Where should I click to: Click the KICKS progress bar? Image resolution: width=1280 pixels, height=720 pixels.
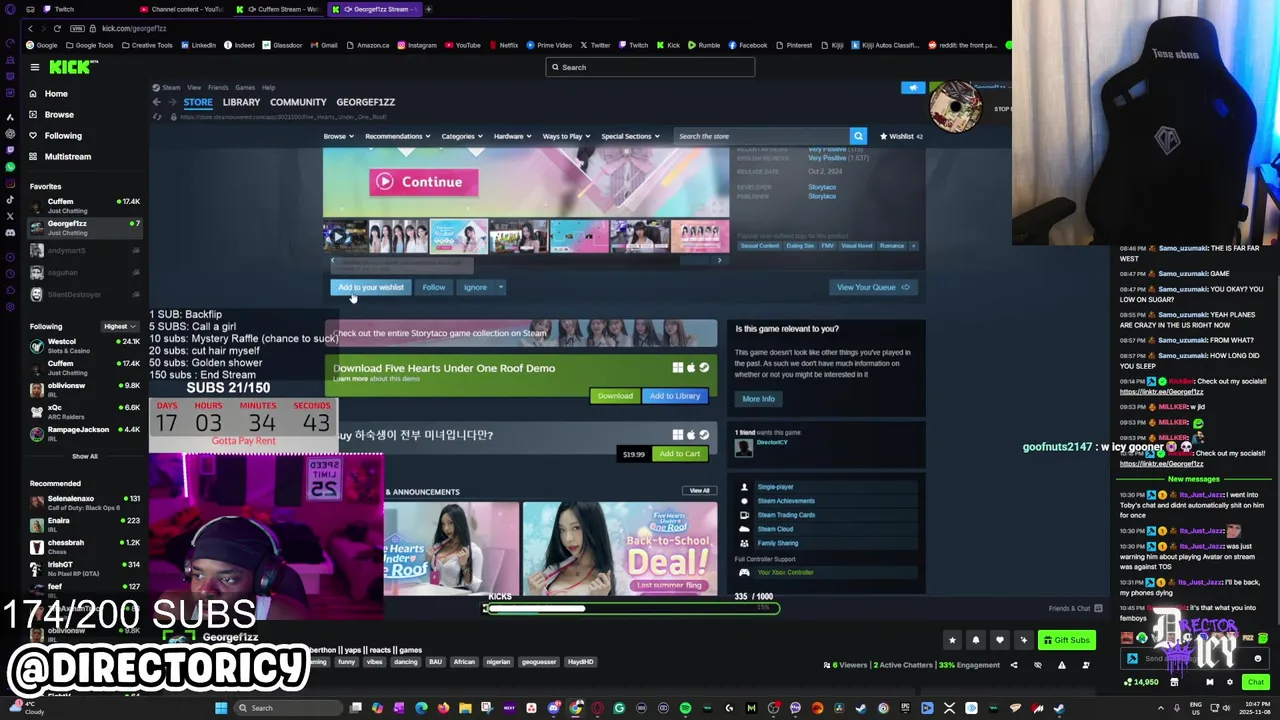coord(631,607)
